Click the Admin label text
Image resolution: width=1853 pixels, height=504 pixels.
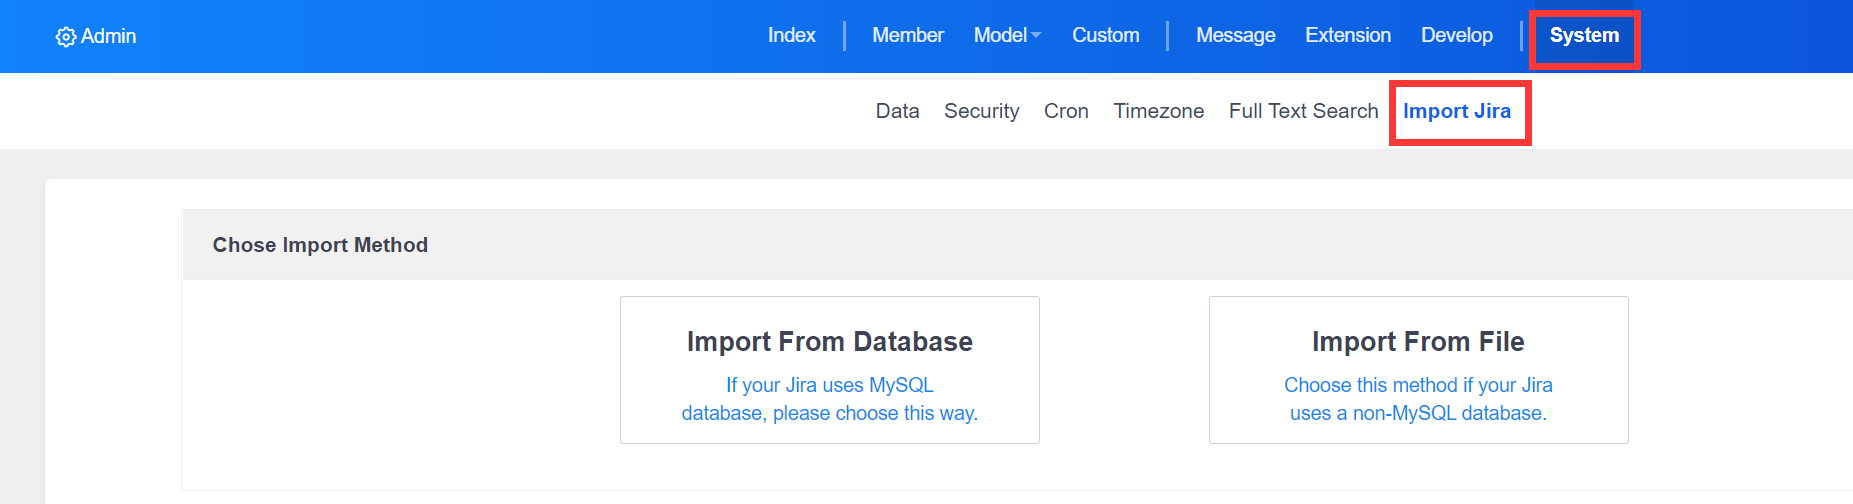[x=108, y=36]
